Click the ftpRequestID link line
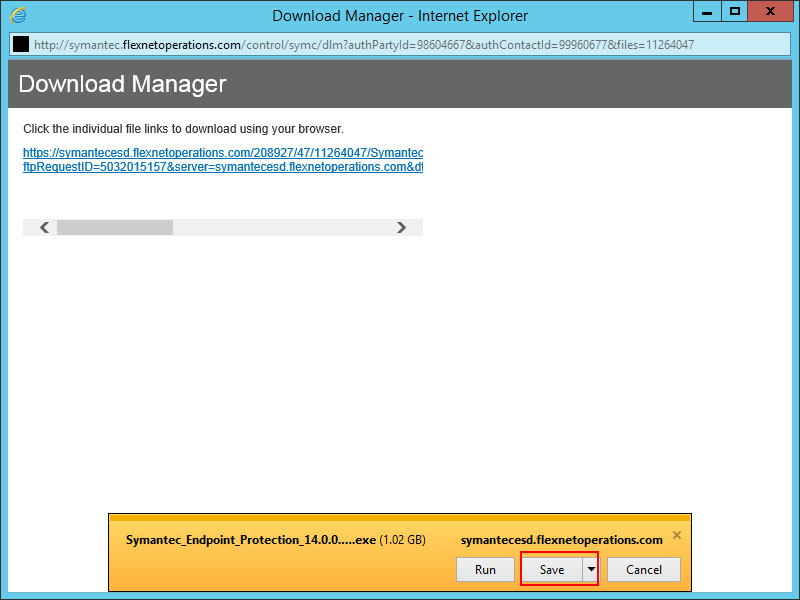The image size is (800, 600). click(223, 167)
